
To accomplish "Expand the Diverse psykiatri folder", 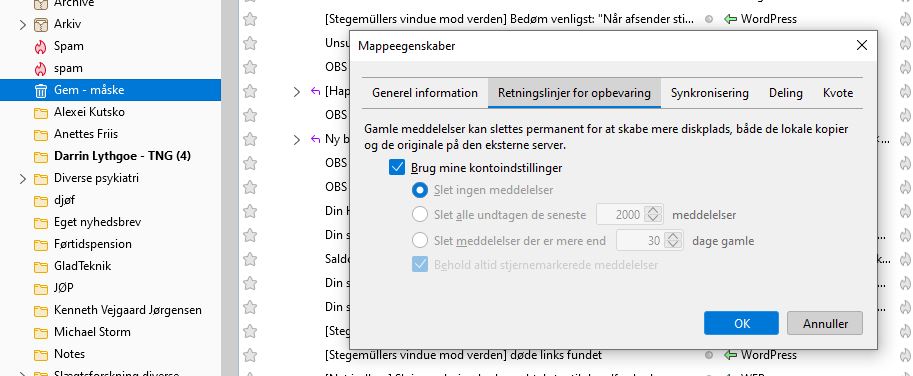I will [x=23, y=179].
